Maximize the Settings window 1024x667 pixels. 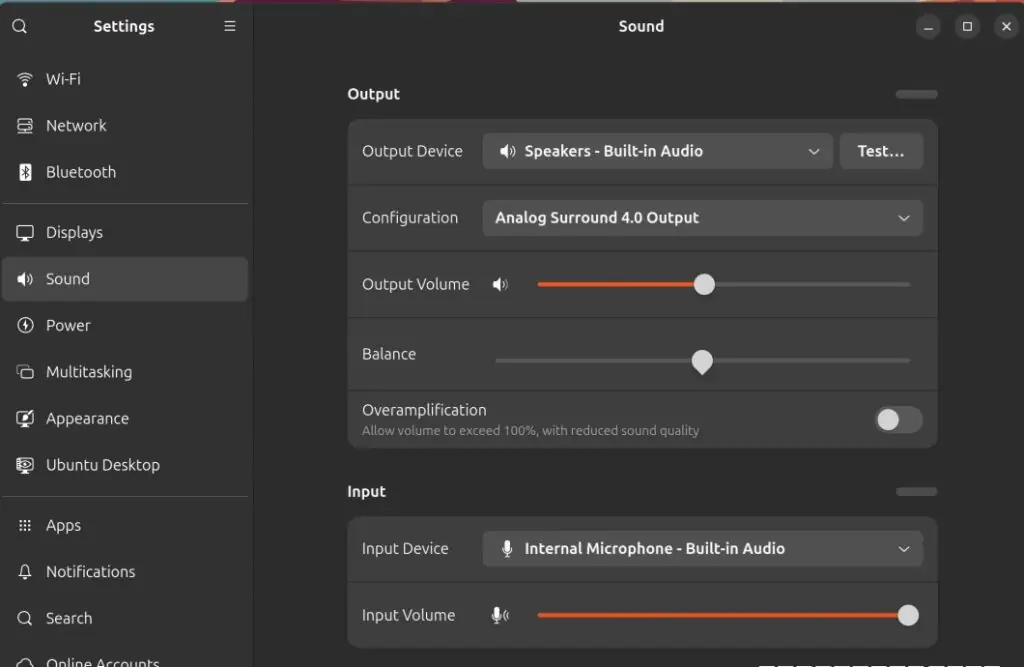click(x=967, y=27)
